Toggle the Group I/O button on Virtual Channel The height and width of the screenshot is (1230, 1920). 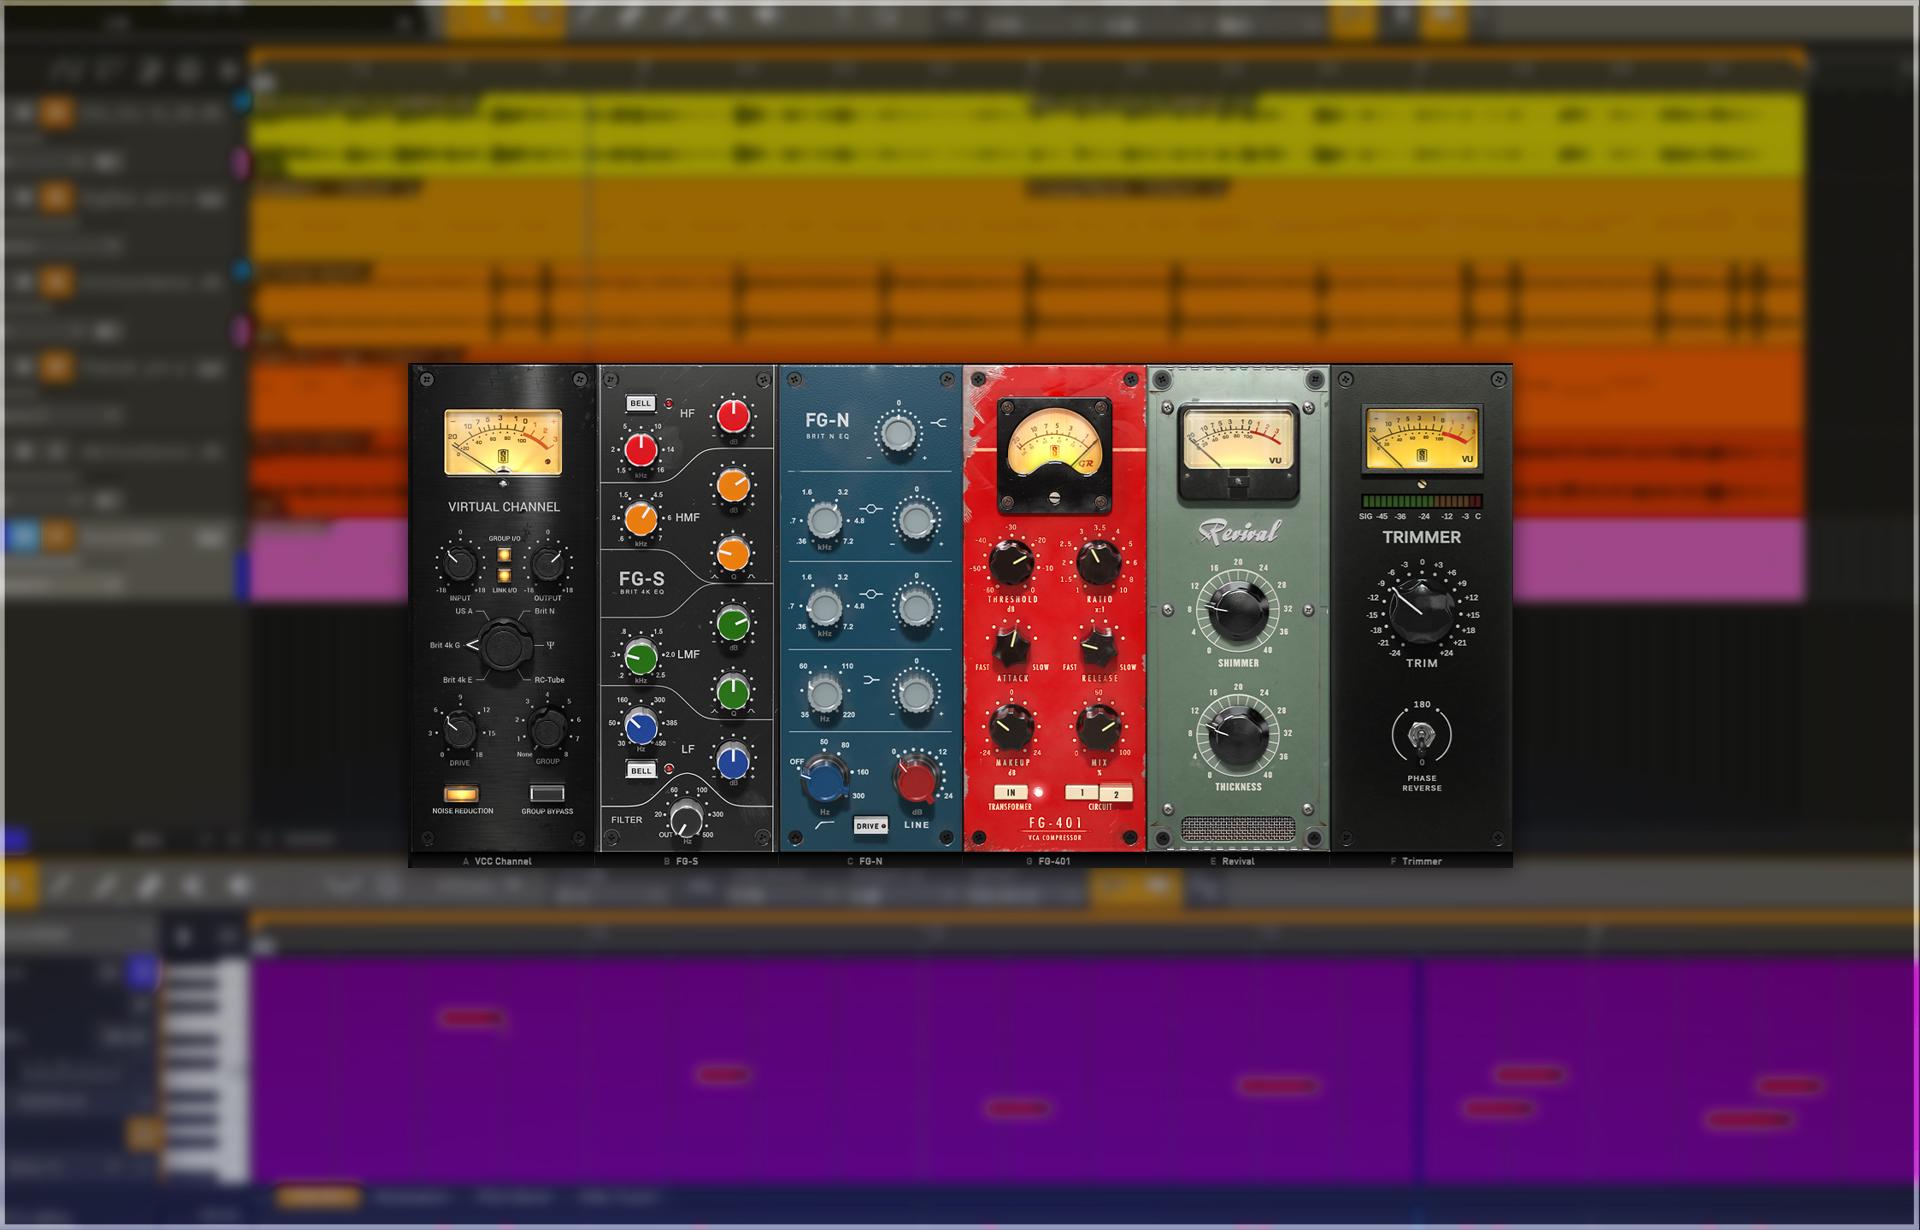tap(504, 555)
